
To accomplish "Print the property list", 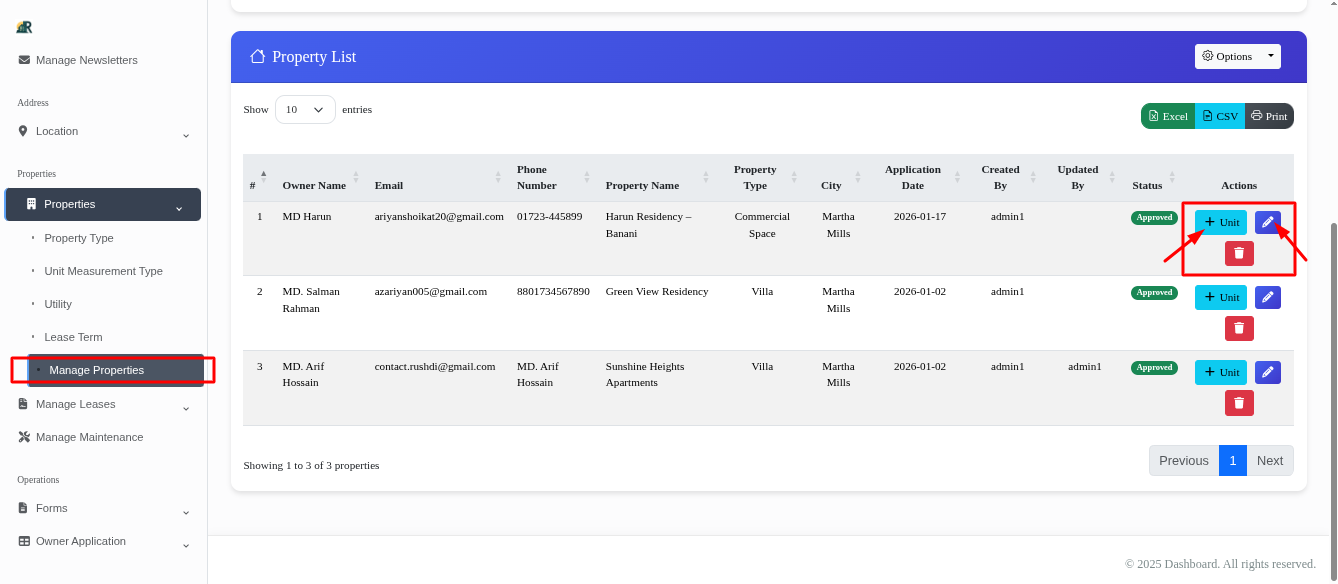I will 1269,116.
